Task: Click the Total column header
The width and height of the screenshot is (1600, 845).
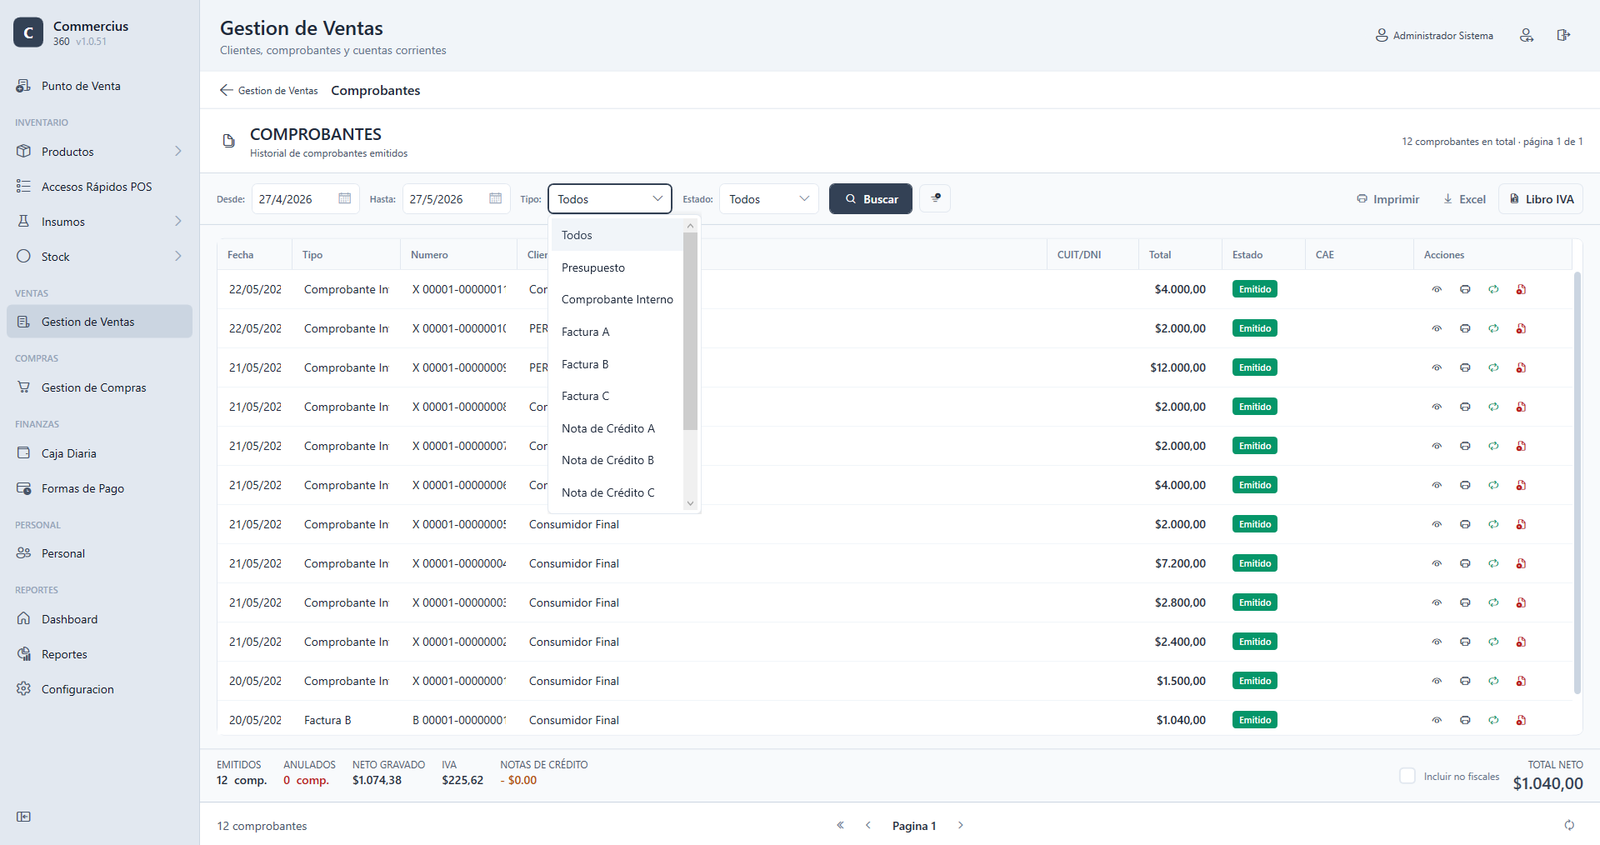Action: (x=1180, y=255)
